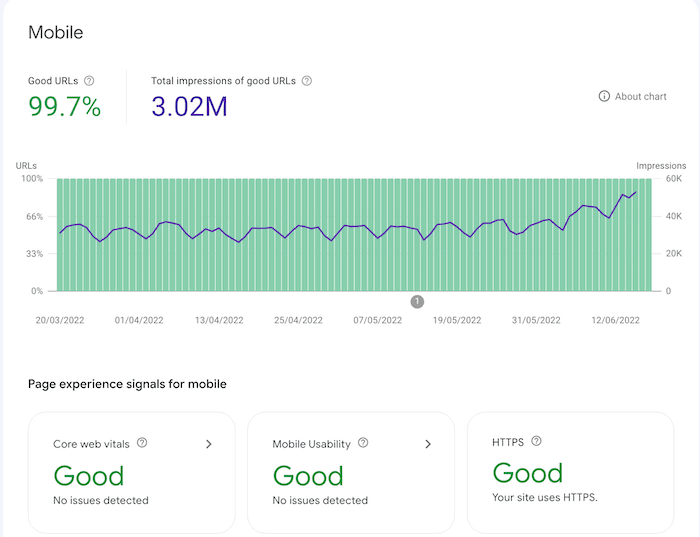
Task: Click the 12/06/2022 date label on chart
Action: [x=615, y=321]
